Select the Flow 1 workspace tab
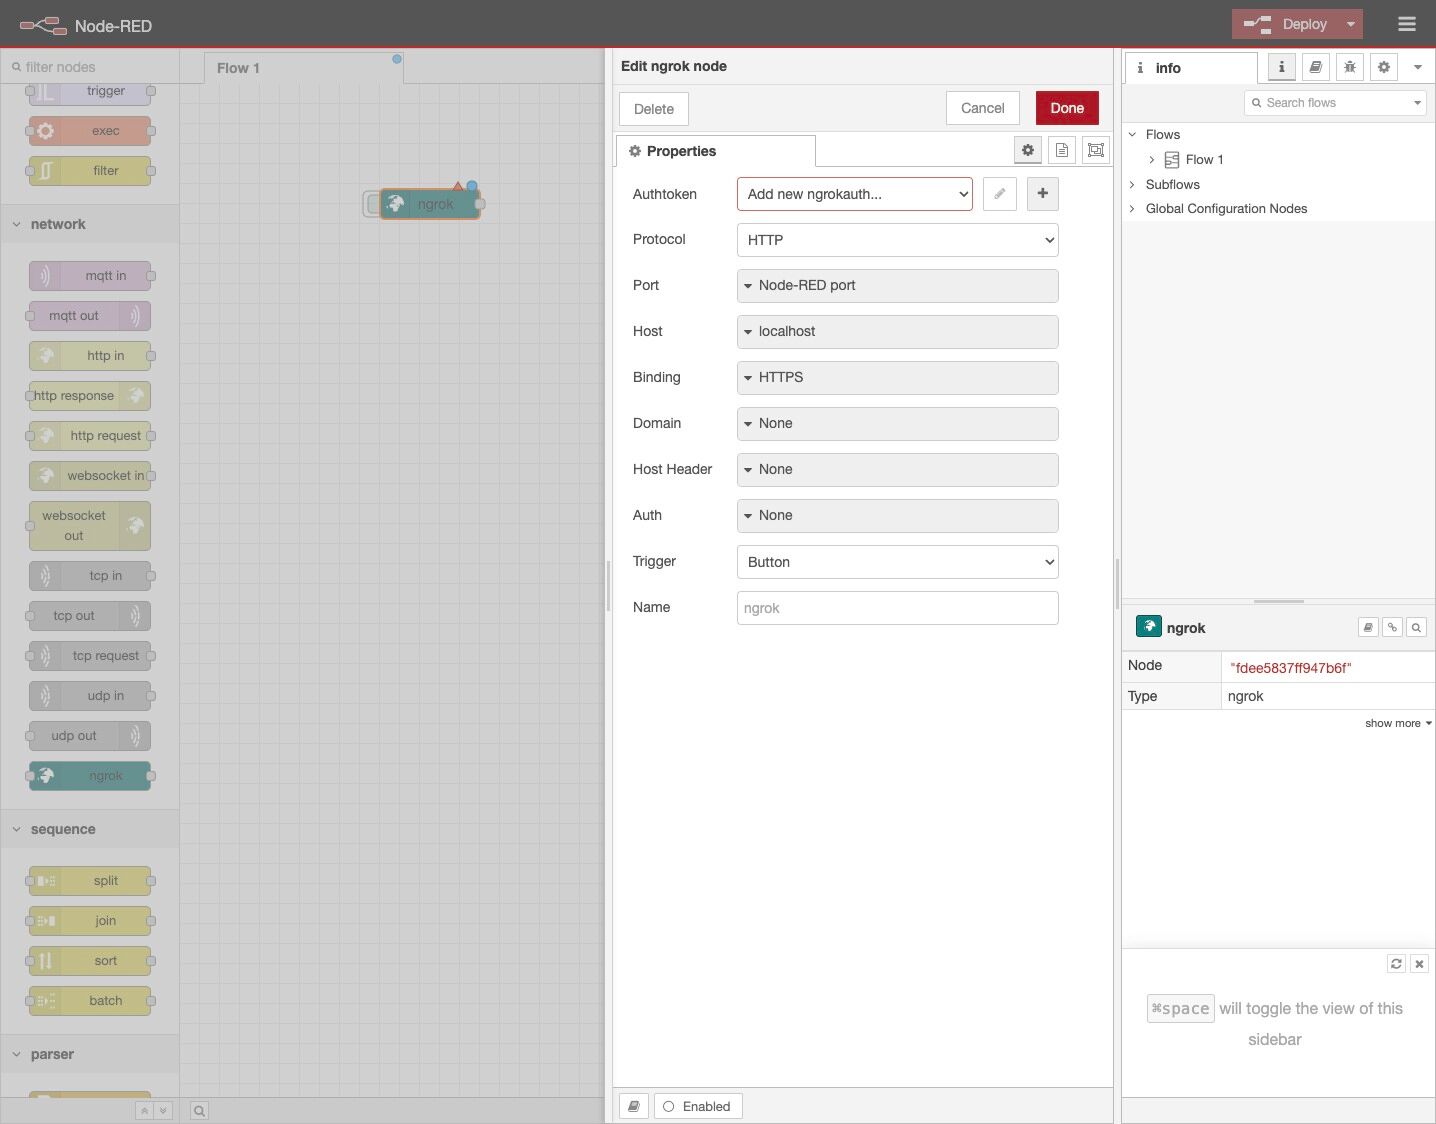Viewport: 1436px width, 1124px height. [238, 68]
